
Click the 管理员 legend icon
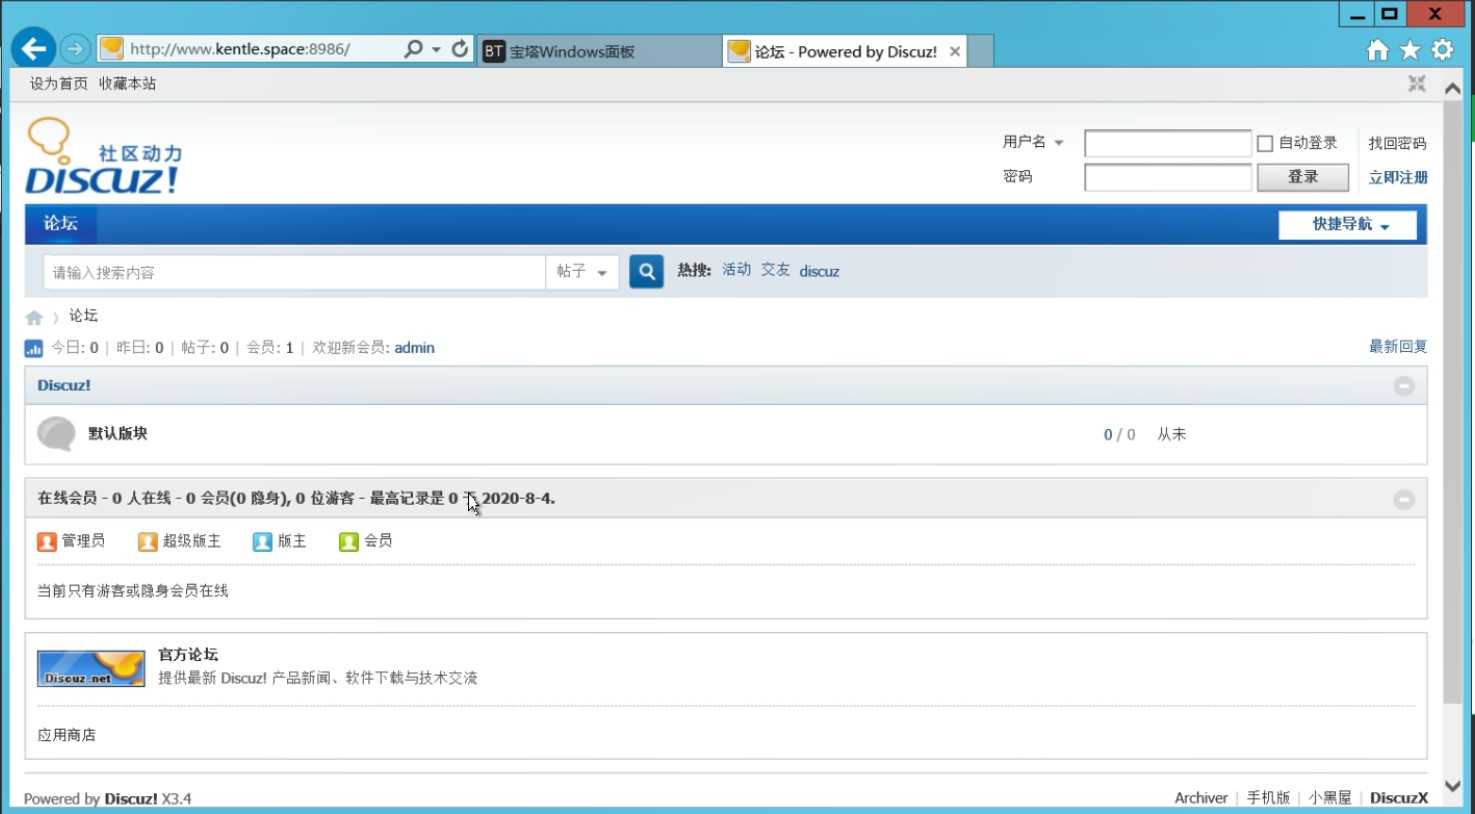(x=47, y=542)
